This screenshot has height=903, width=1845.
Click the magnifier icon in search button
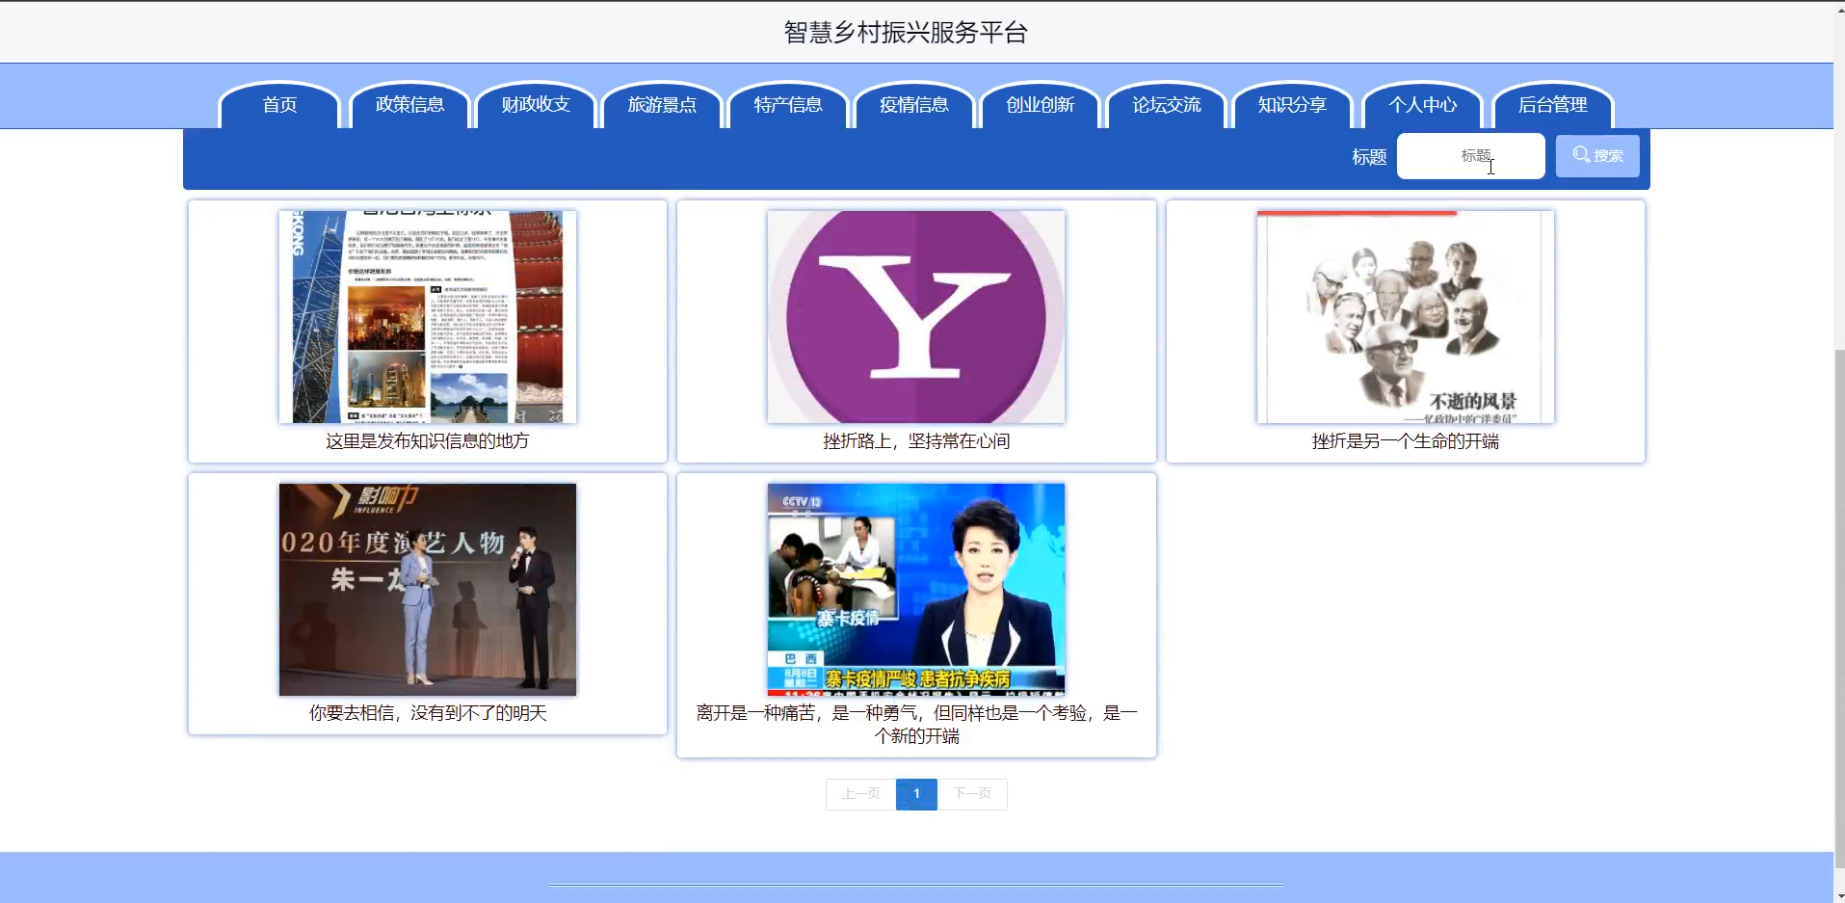pyautogui.click(x=1581, y=155)
